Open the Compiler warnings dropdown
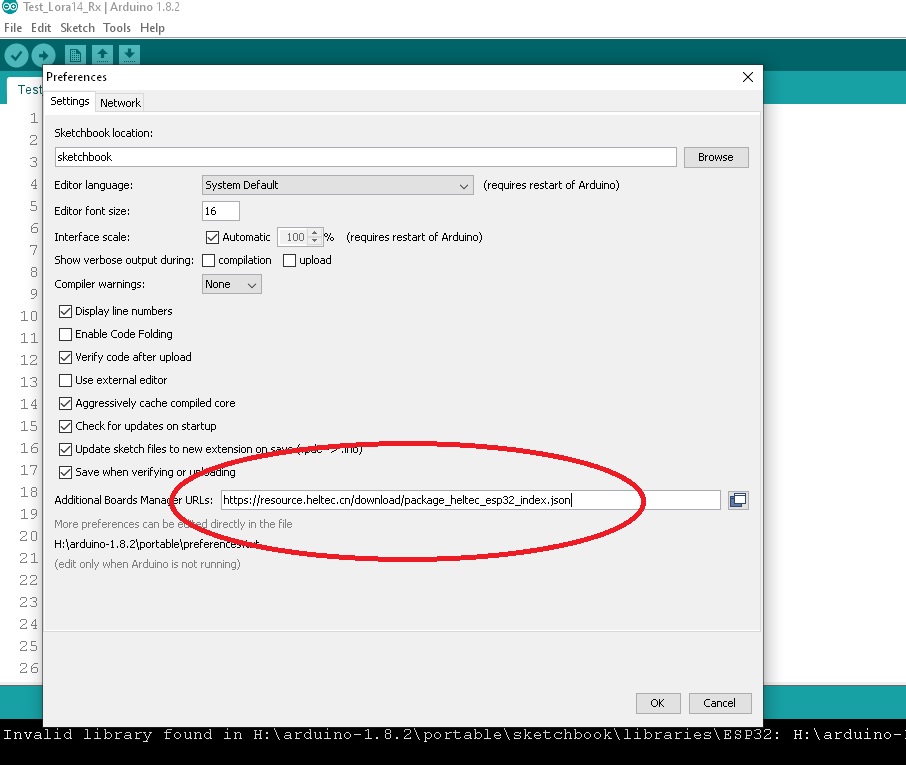Screen dimensions: 906x765 click(x=231, y=284)
